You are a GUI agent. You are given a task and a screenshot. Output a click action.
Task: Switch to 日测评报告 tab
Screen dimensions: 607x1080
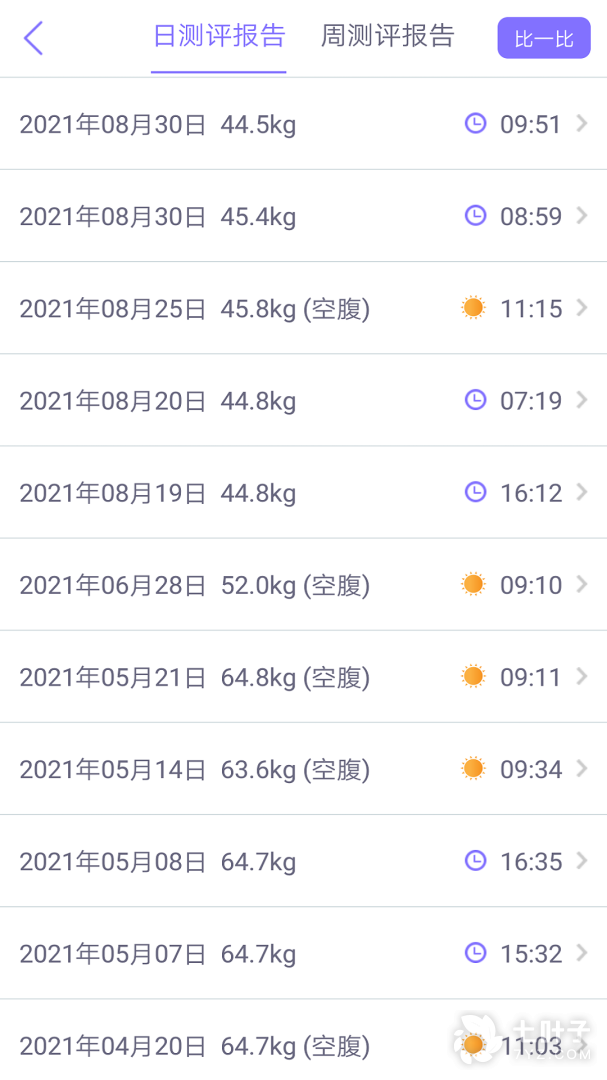click(x=219, y=36)
